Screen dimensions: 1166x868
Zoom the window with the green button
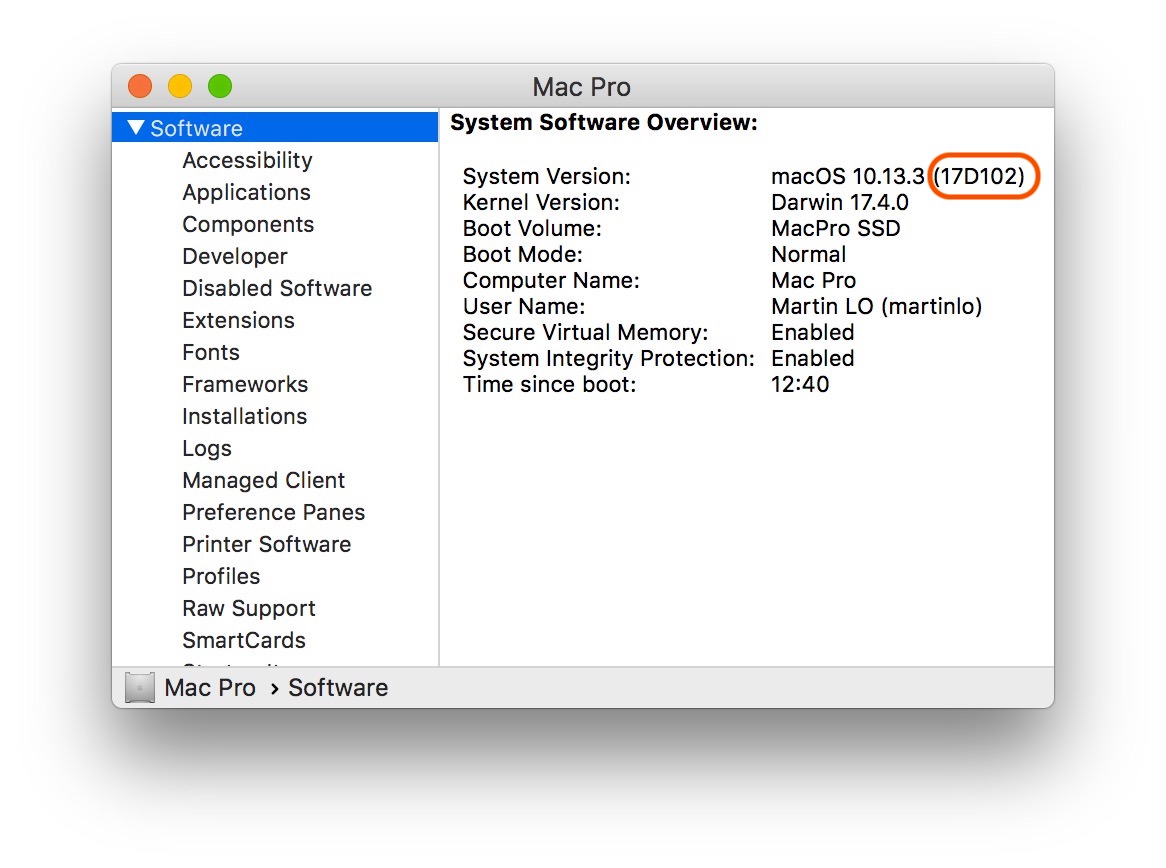coord(220,86)
